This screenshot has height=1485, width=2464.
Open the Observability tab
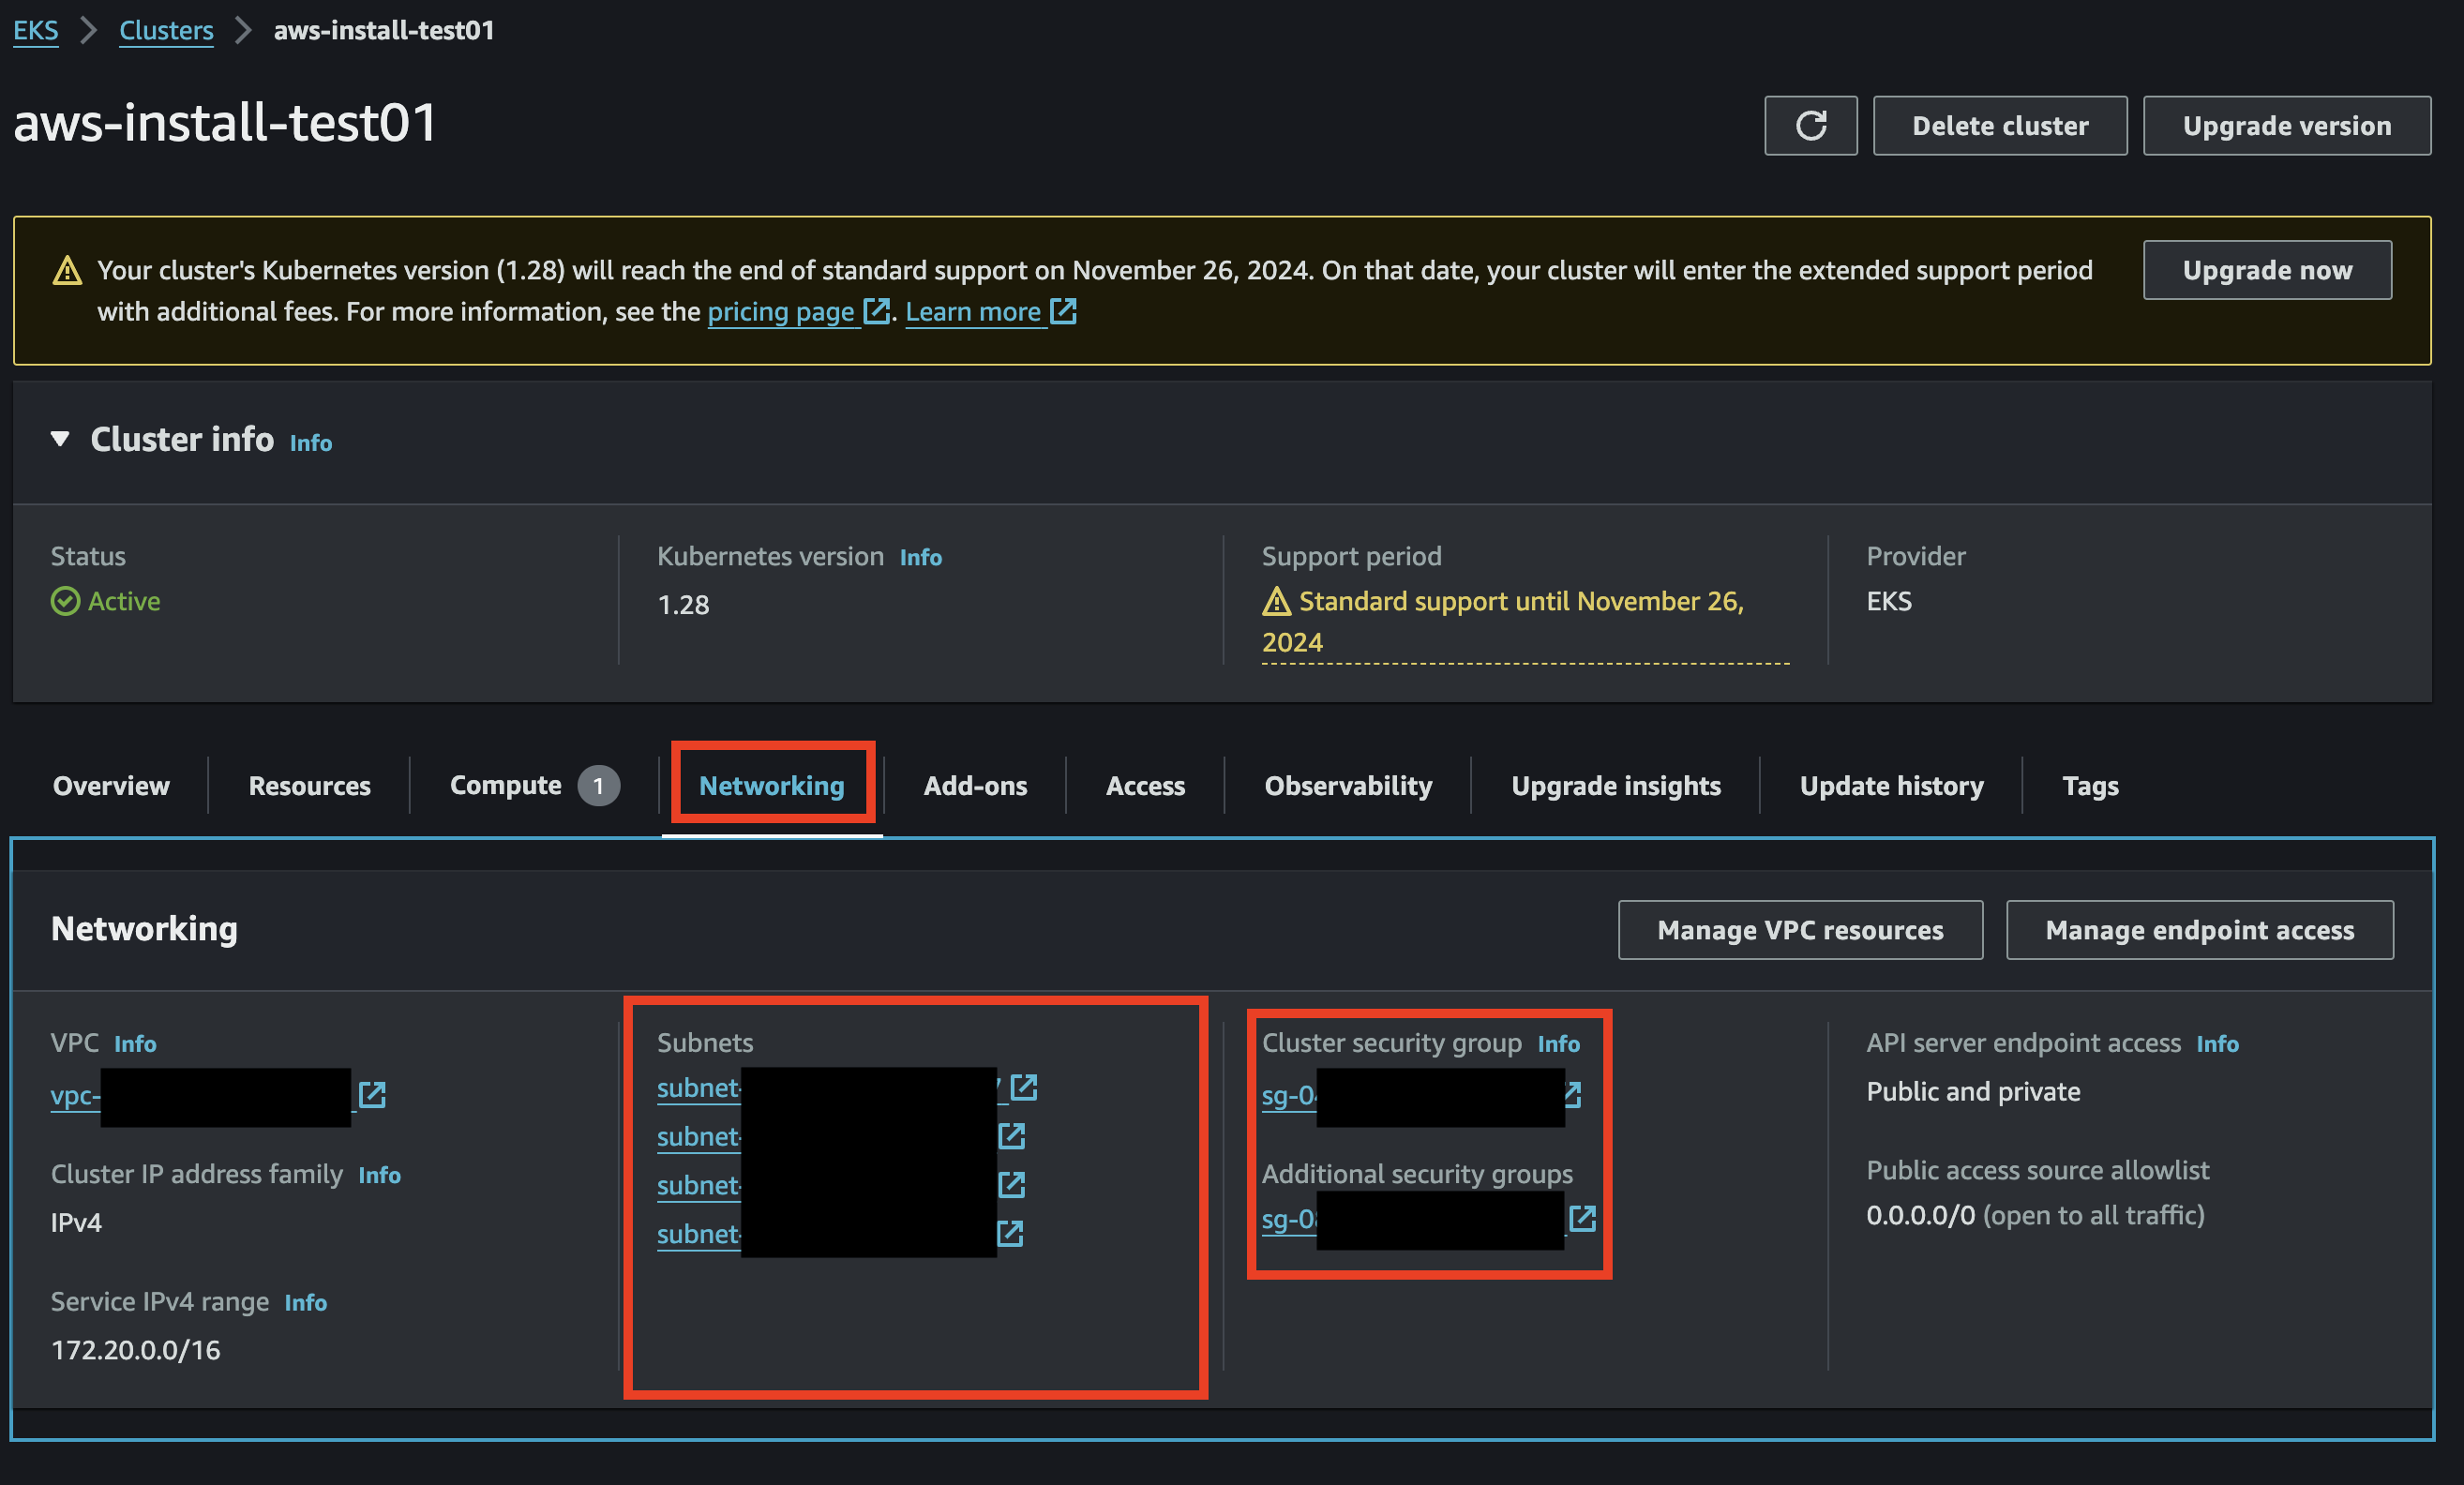(1348, 785)
